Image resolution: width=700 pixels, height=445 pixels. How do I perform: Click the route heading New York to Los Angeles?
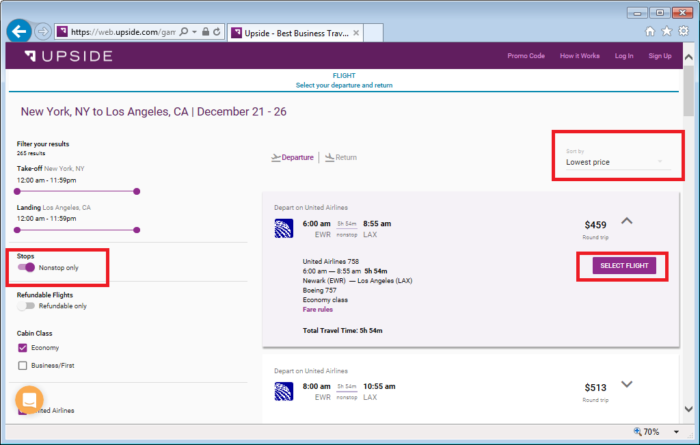pos(154,112)
